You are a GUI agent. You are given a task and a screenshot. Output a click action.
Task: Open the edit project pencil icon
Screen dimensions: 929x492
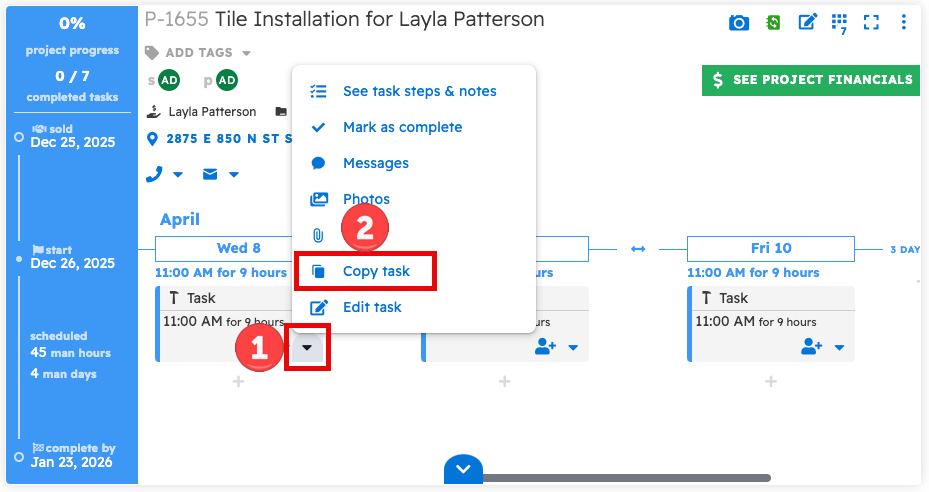coord(807,22)
